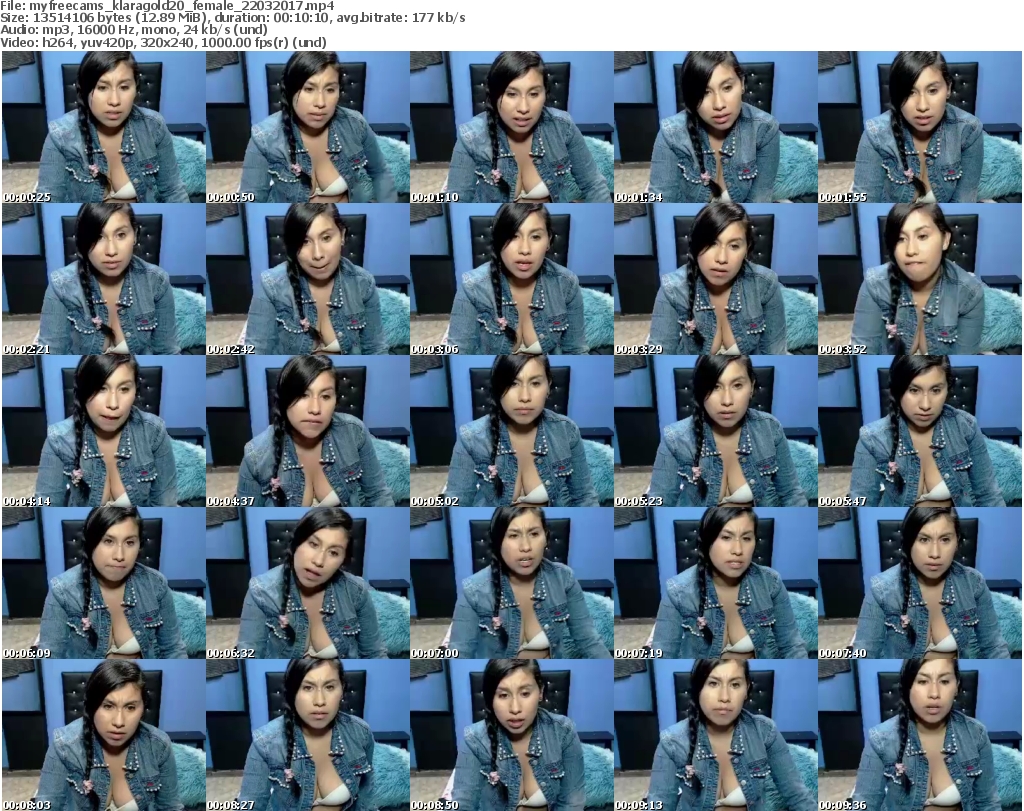Open the 00:08:27 video frame

308,735
